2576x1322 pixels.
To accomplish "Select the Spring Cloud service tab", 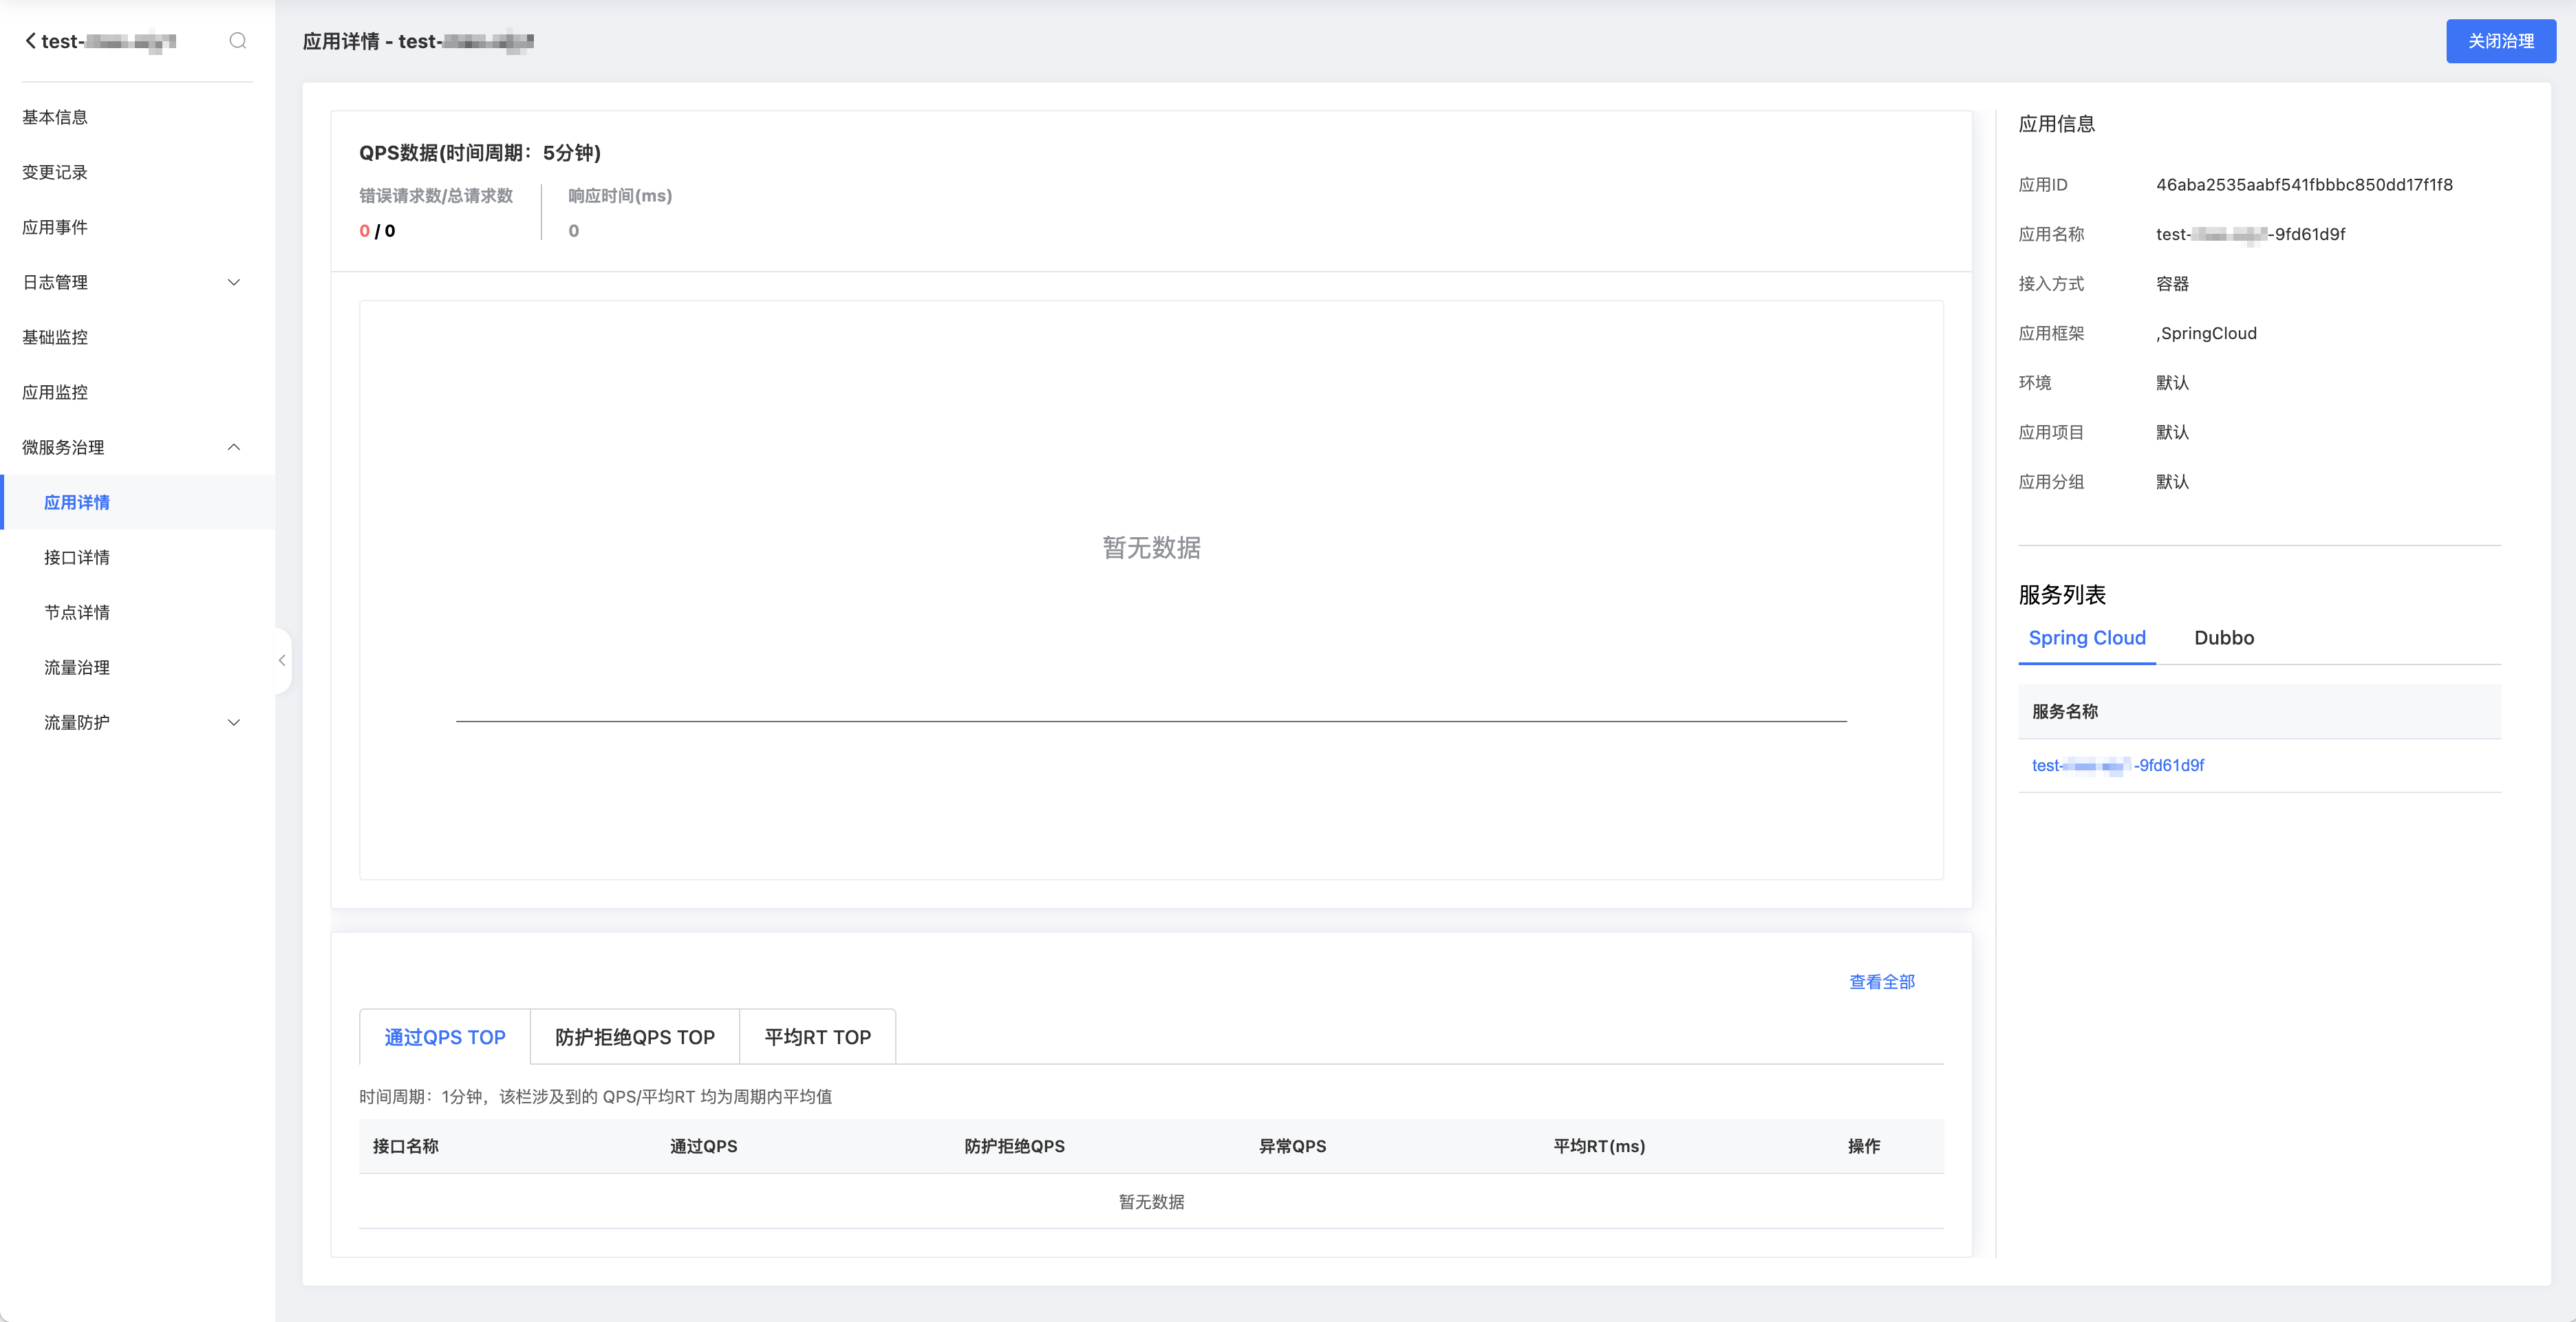I will coord(2086,638).
